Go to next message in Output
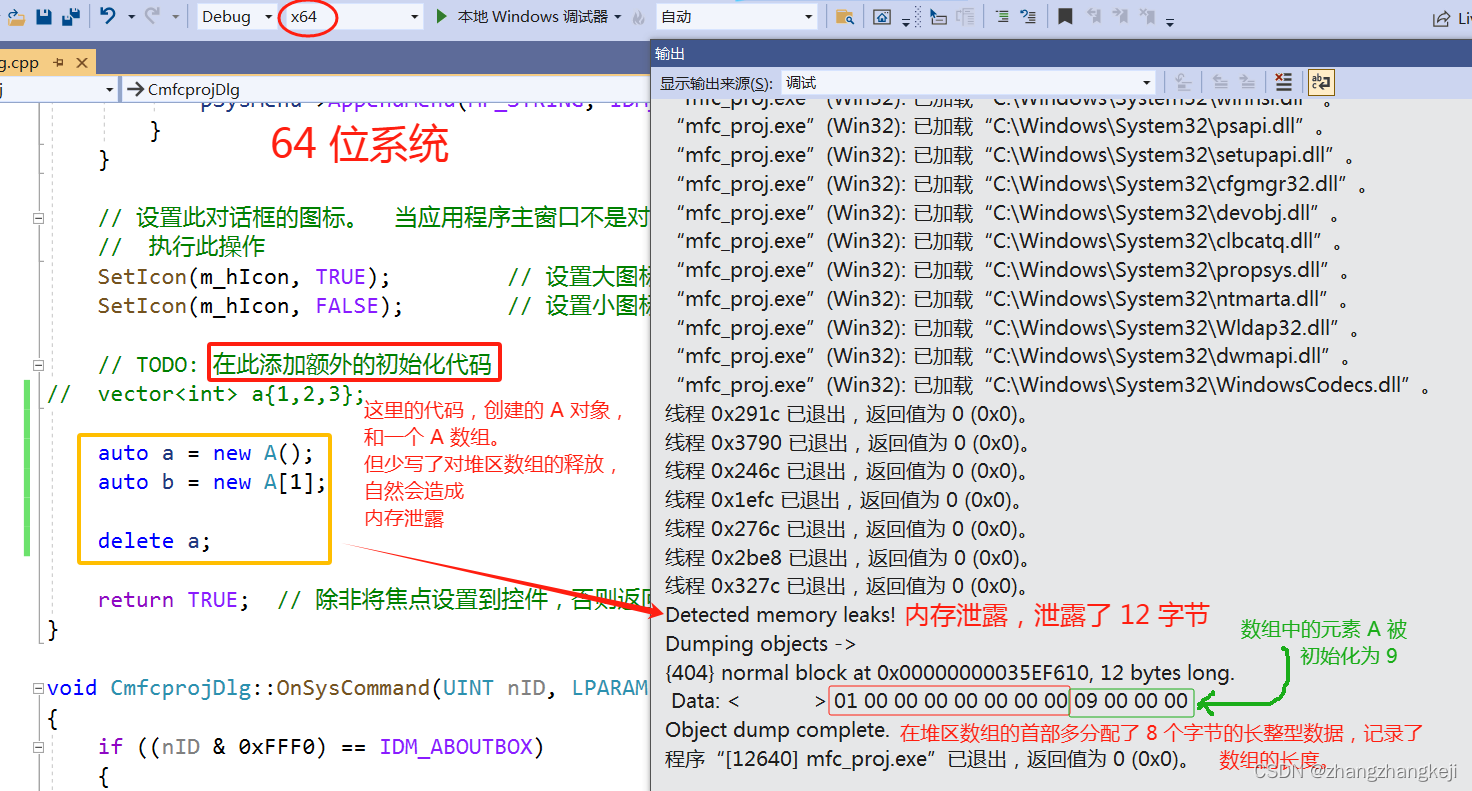This screenshot has width=1472, height=791. [1247, 83]
